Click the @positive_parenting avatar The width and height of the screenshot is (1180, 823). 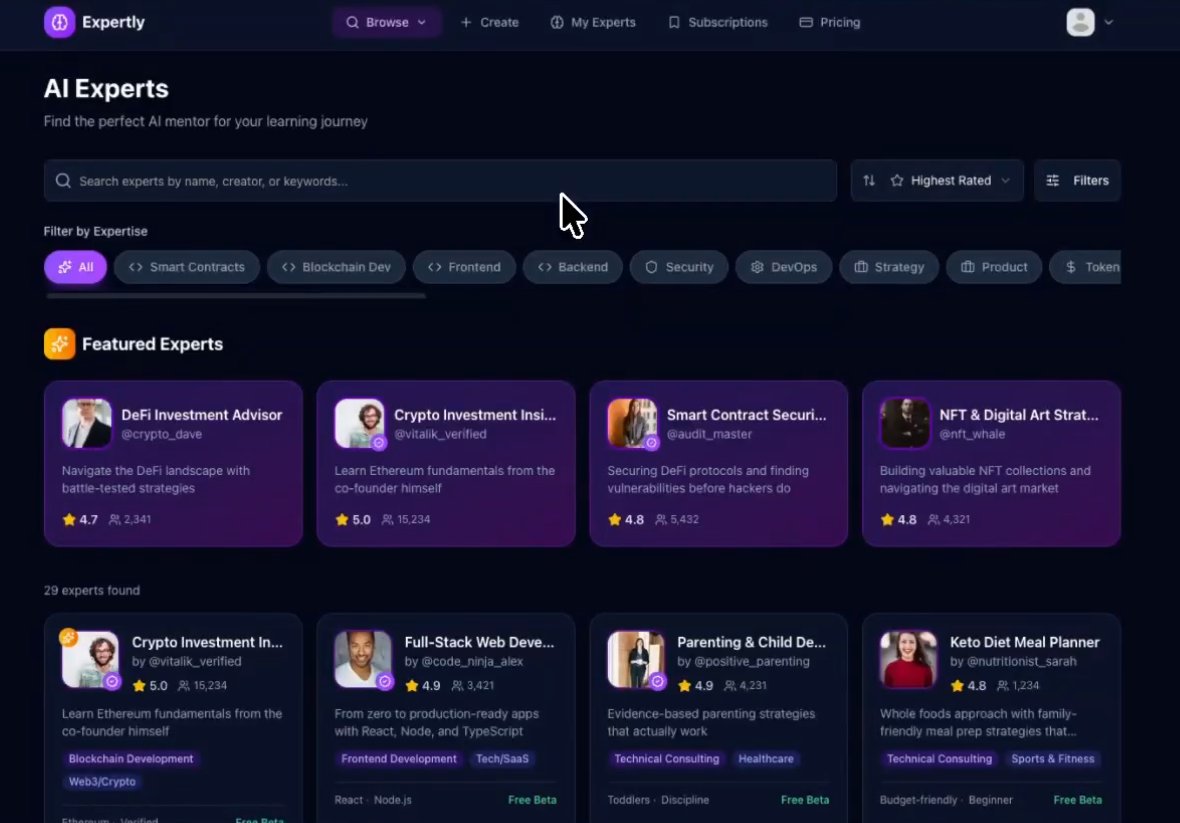(x=636, y=659)
